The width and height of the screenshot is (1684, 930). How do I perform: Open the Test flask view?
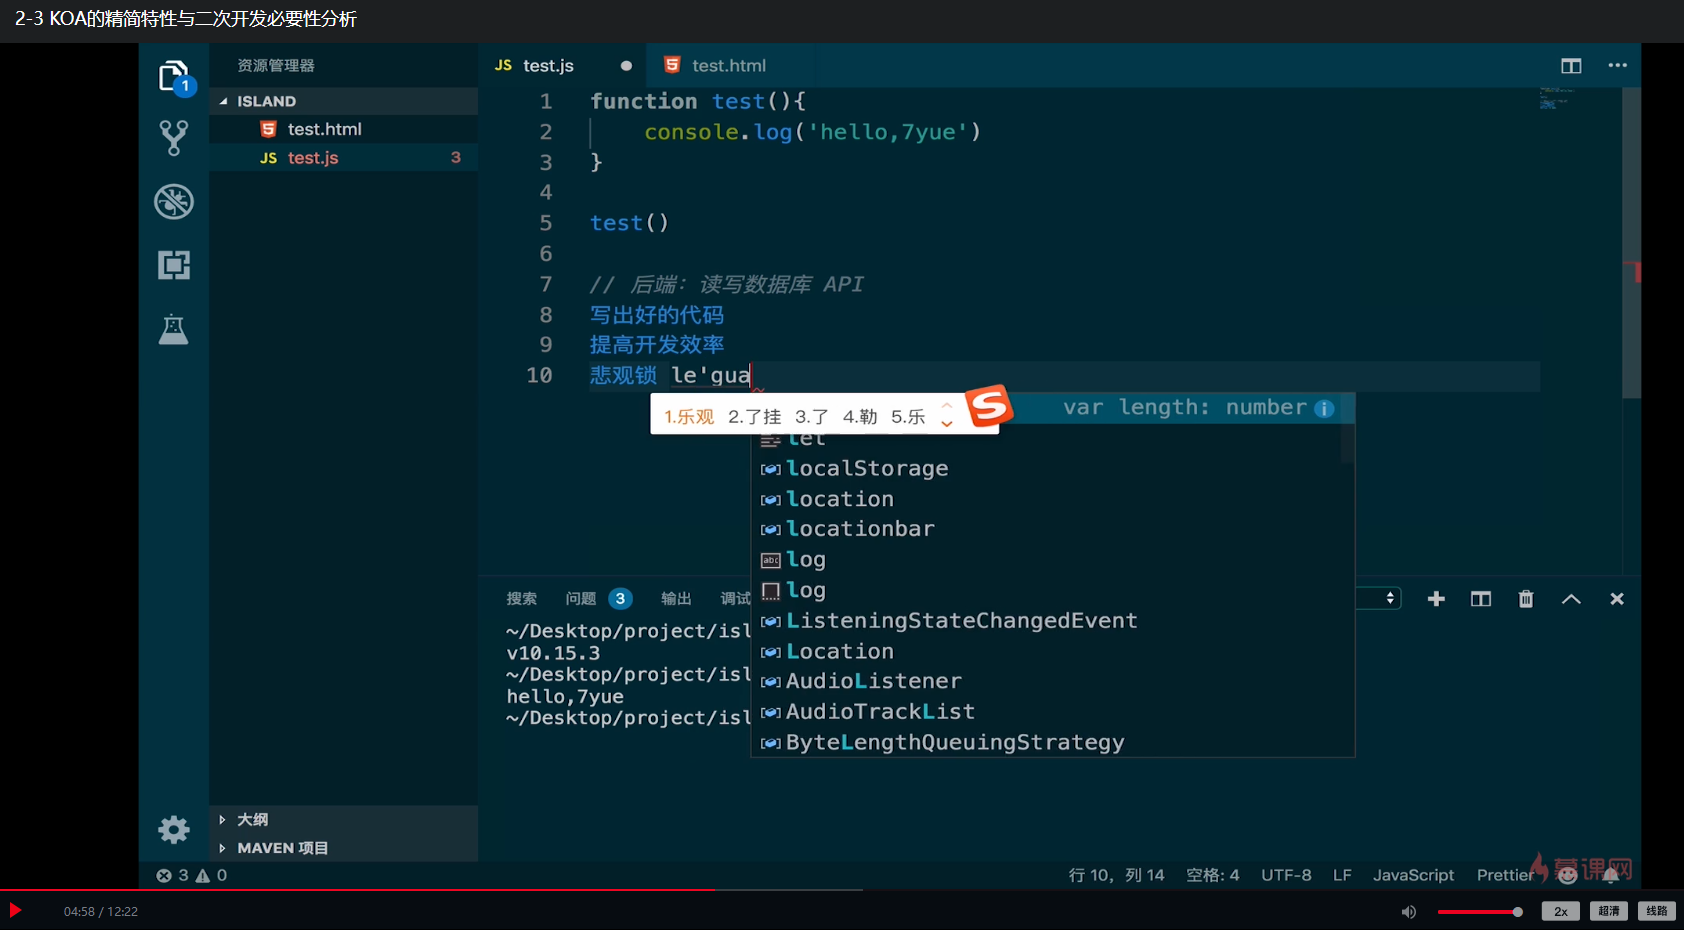174,329
